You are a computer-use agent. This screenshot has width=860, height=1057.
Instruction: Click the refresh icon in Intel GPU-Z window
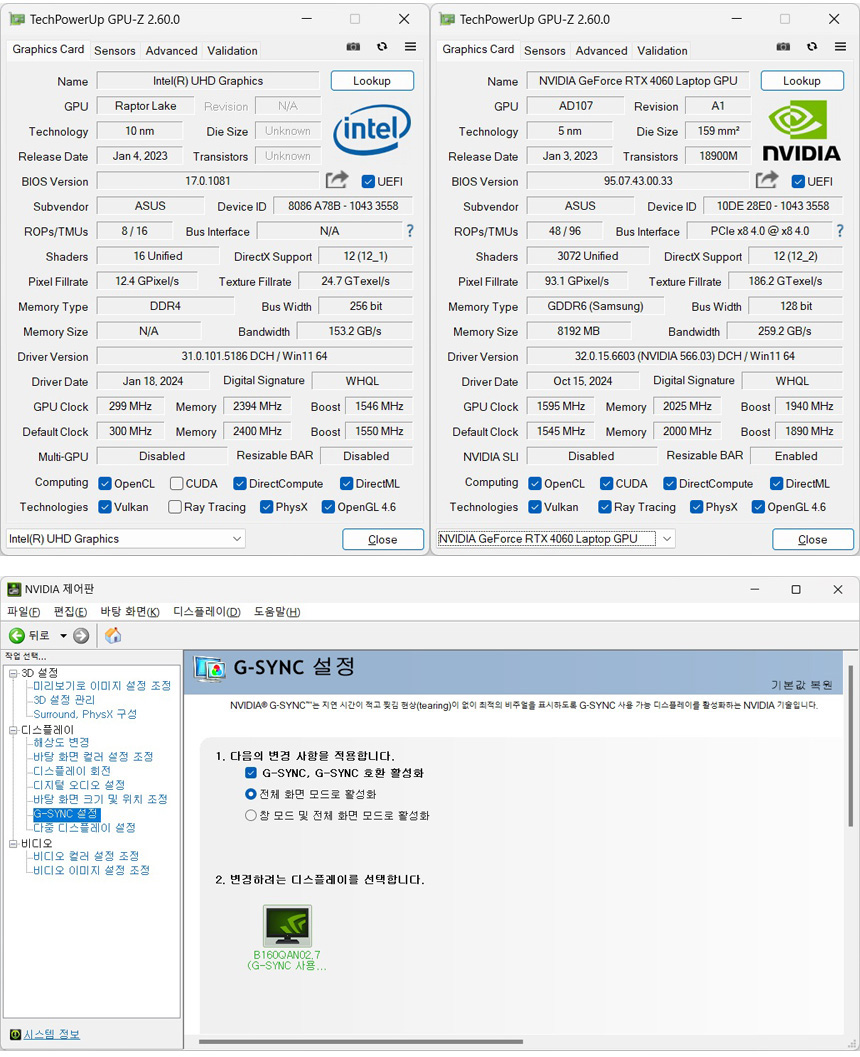point(382,47)
